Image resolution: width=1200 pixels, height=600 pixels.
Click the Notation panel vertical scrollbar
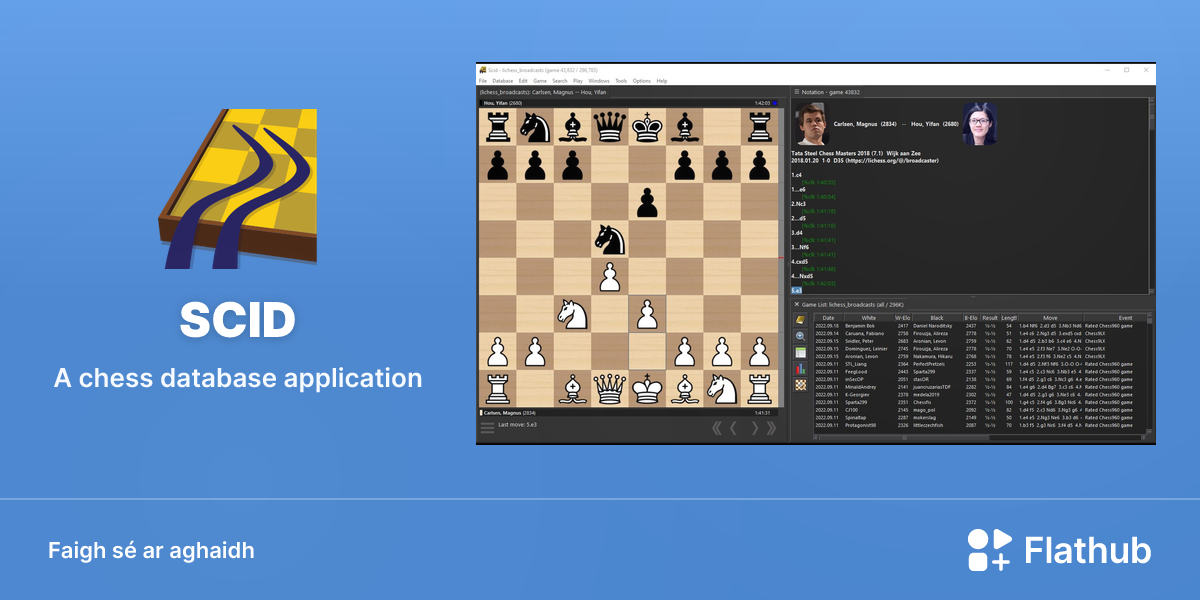[1153, 195]
